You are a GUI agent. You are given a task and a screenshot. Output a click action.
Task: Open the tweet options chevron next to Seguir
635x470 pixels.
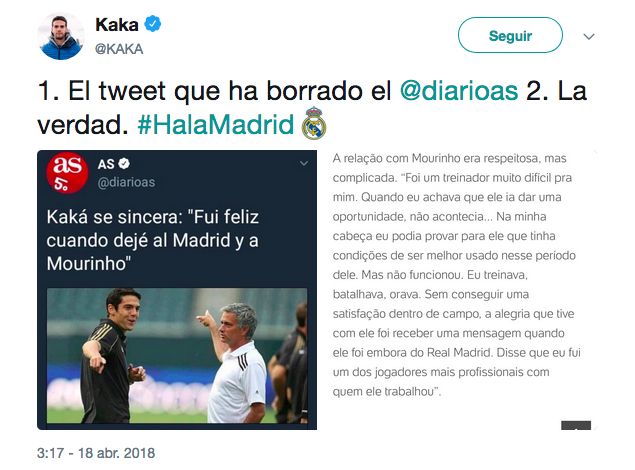tap(588, 36)
